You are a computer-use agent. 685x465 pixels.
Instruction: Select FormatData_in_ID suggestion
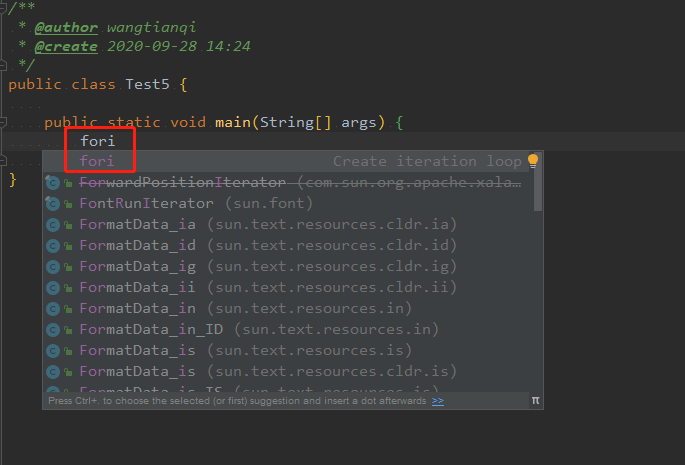285,329
